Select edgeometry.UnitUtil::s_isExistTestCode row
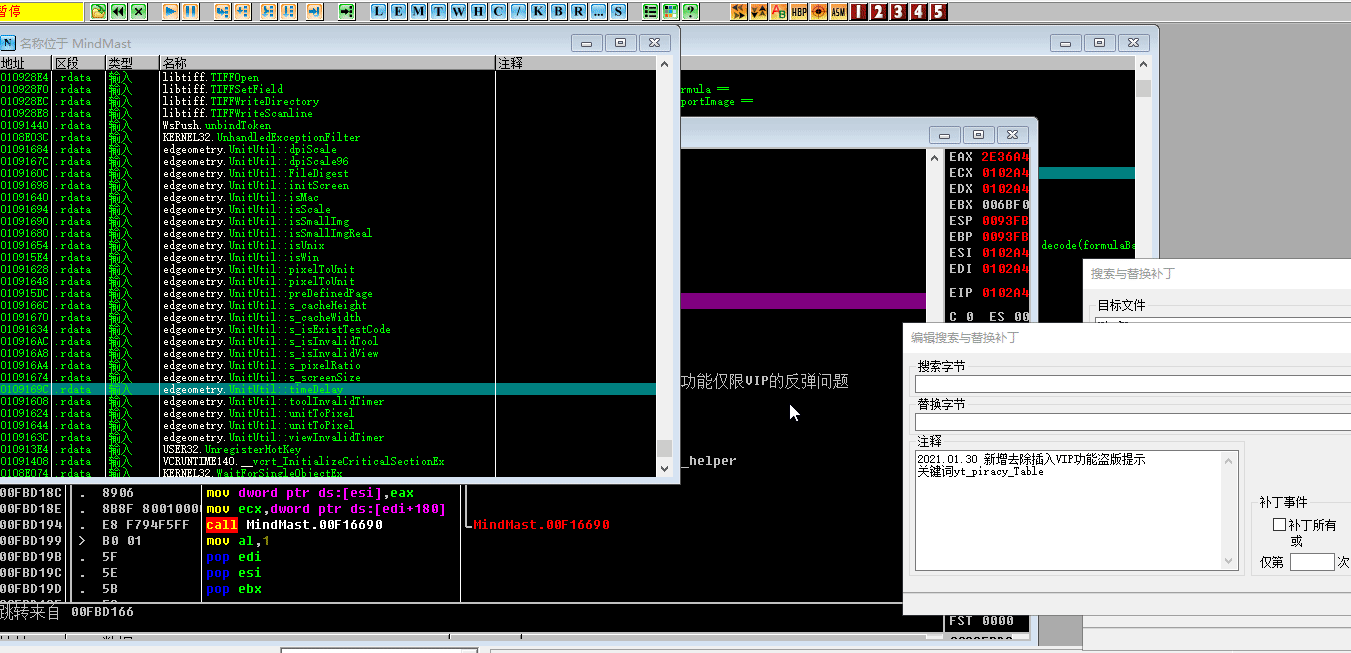Screen dimensions: 1351x653 coord(328,329)
